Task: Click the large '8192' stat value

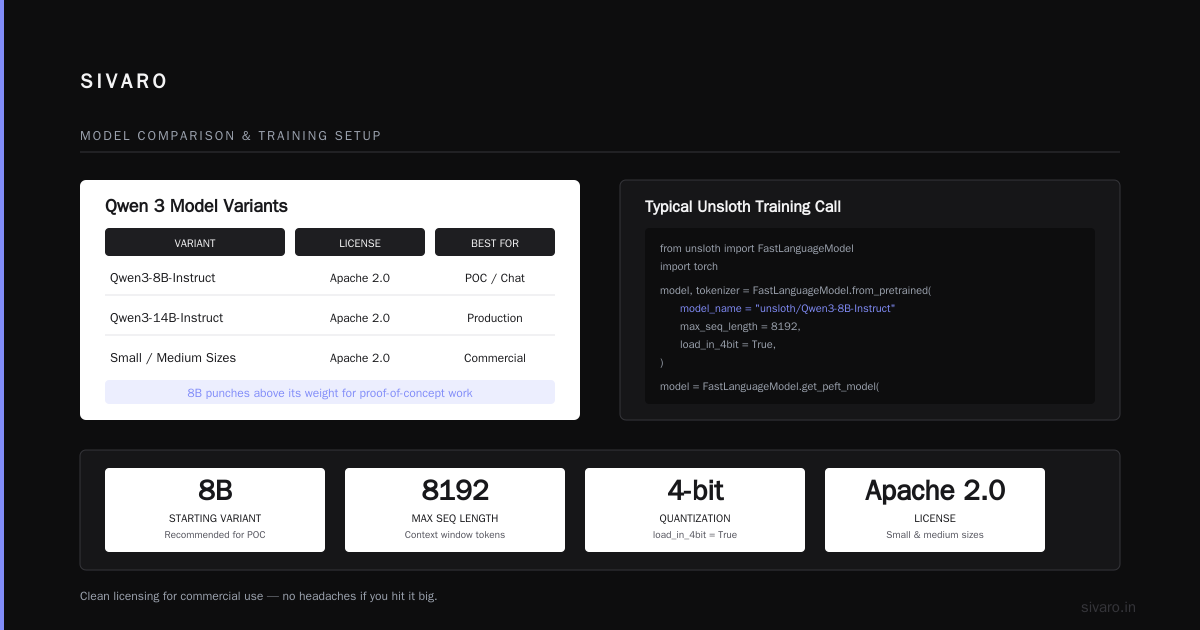Action: pyautogui.click(x=455, y=490)
